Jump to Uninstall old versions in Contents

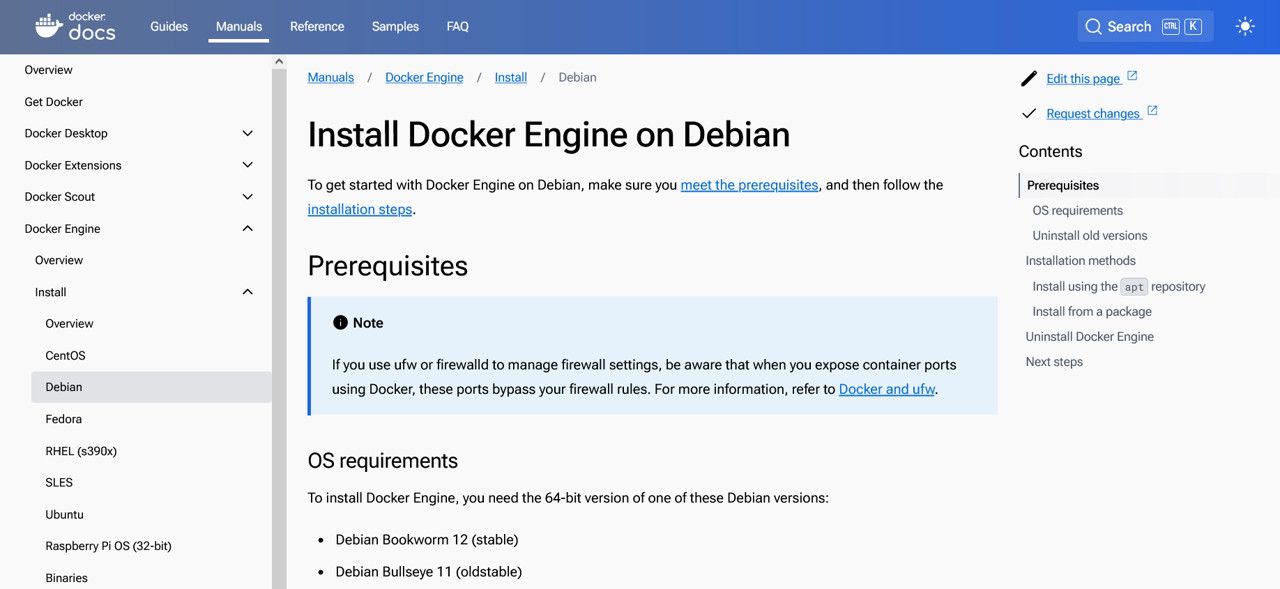tap(1090, 235)
